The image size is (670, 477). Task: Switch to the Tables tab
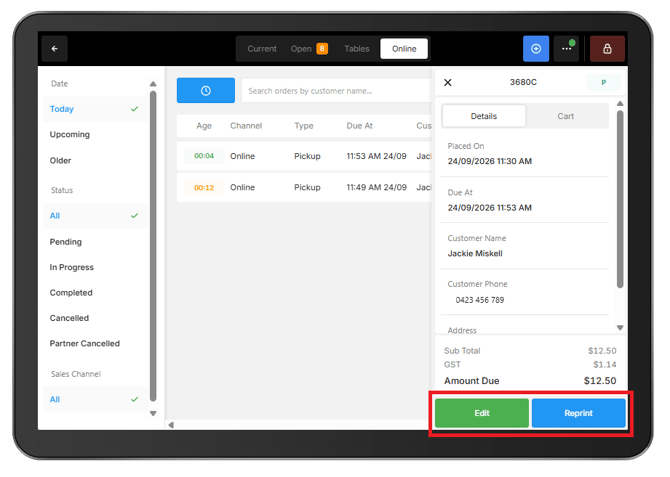coord(357,49)
